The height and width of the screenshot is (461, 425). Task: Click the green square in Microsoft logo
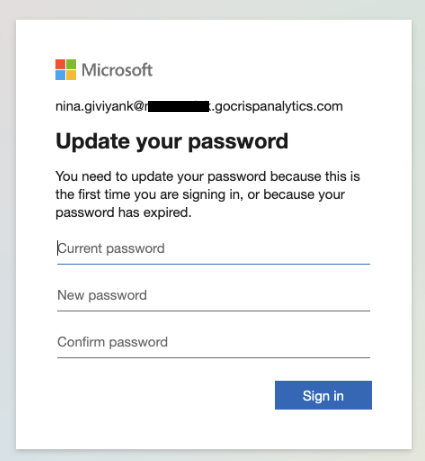(x=71, y=64)
